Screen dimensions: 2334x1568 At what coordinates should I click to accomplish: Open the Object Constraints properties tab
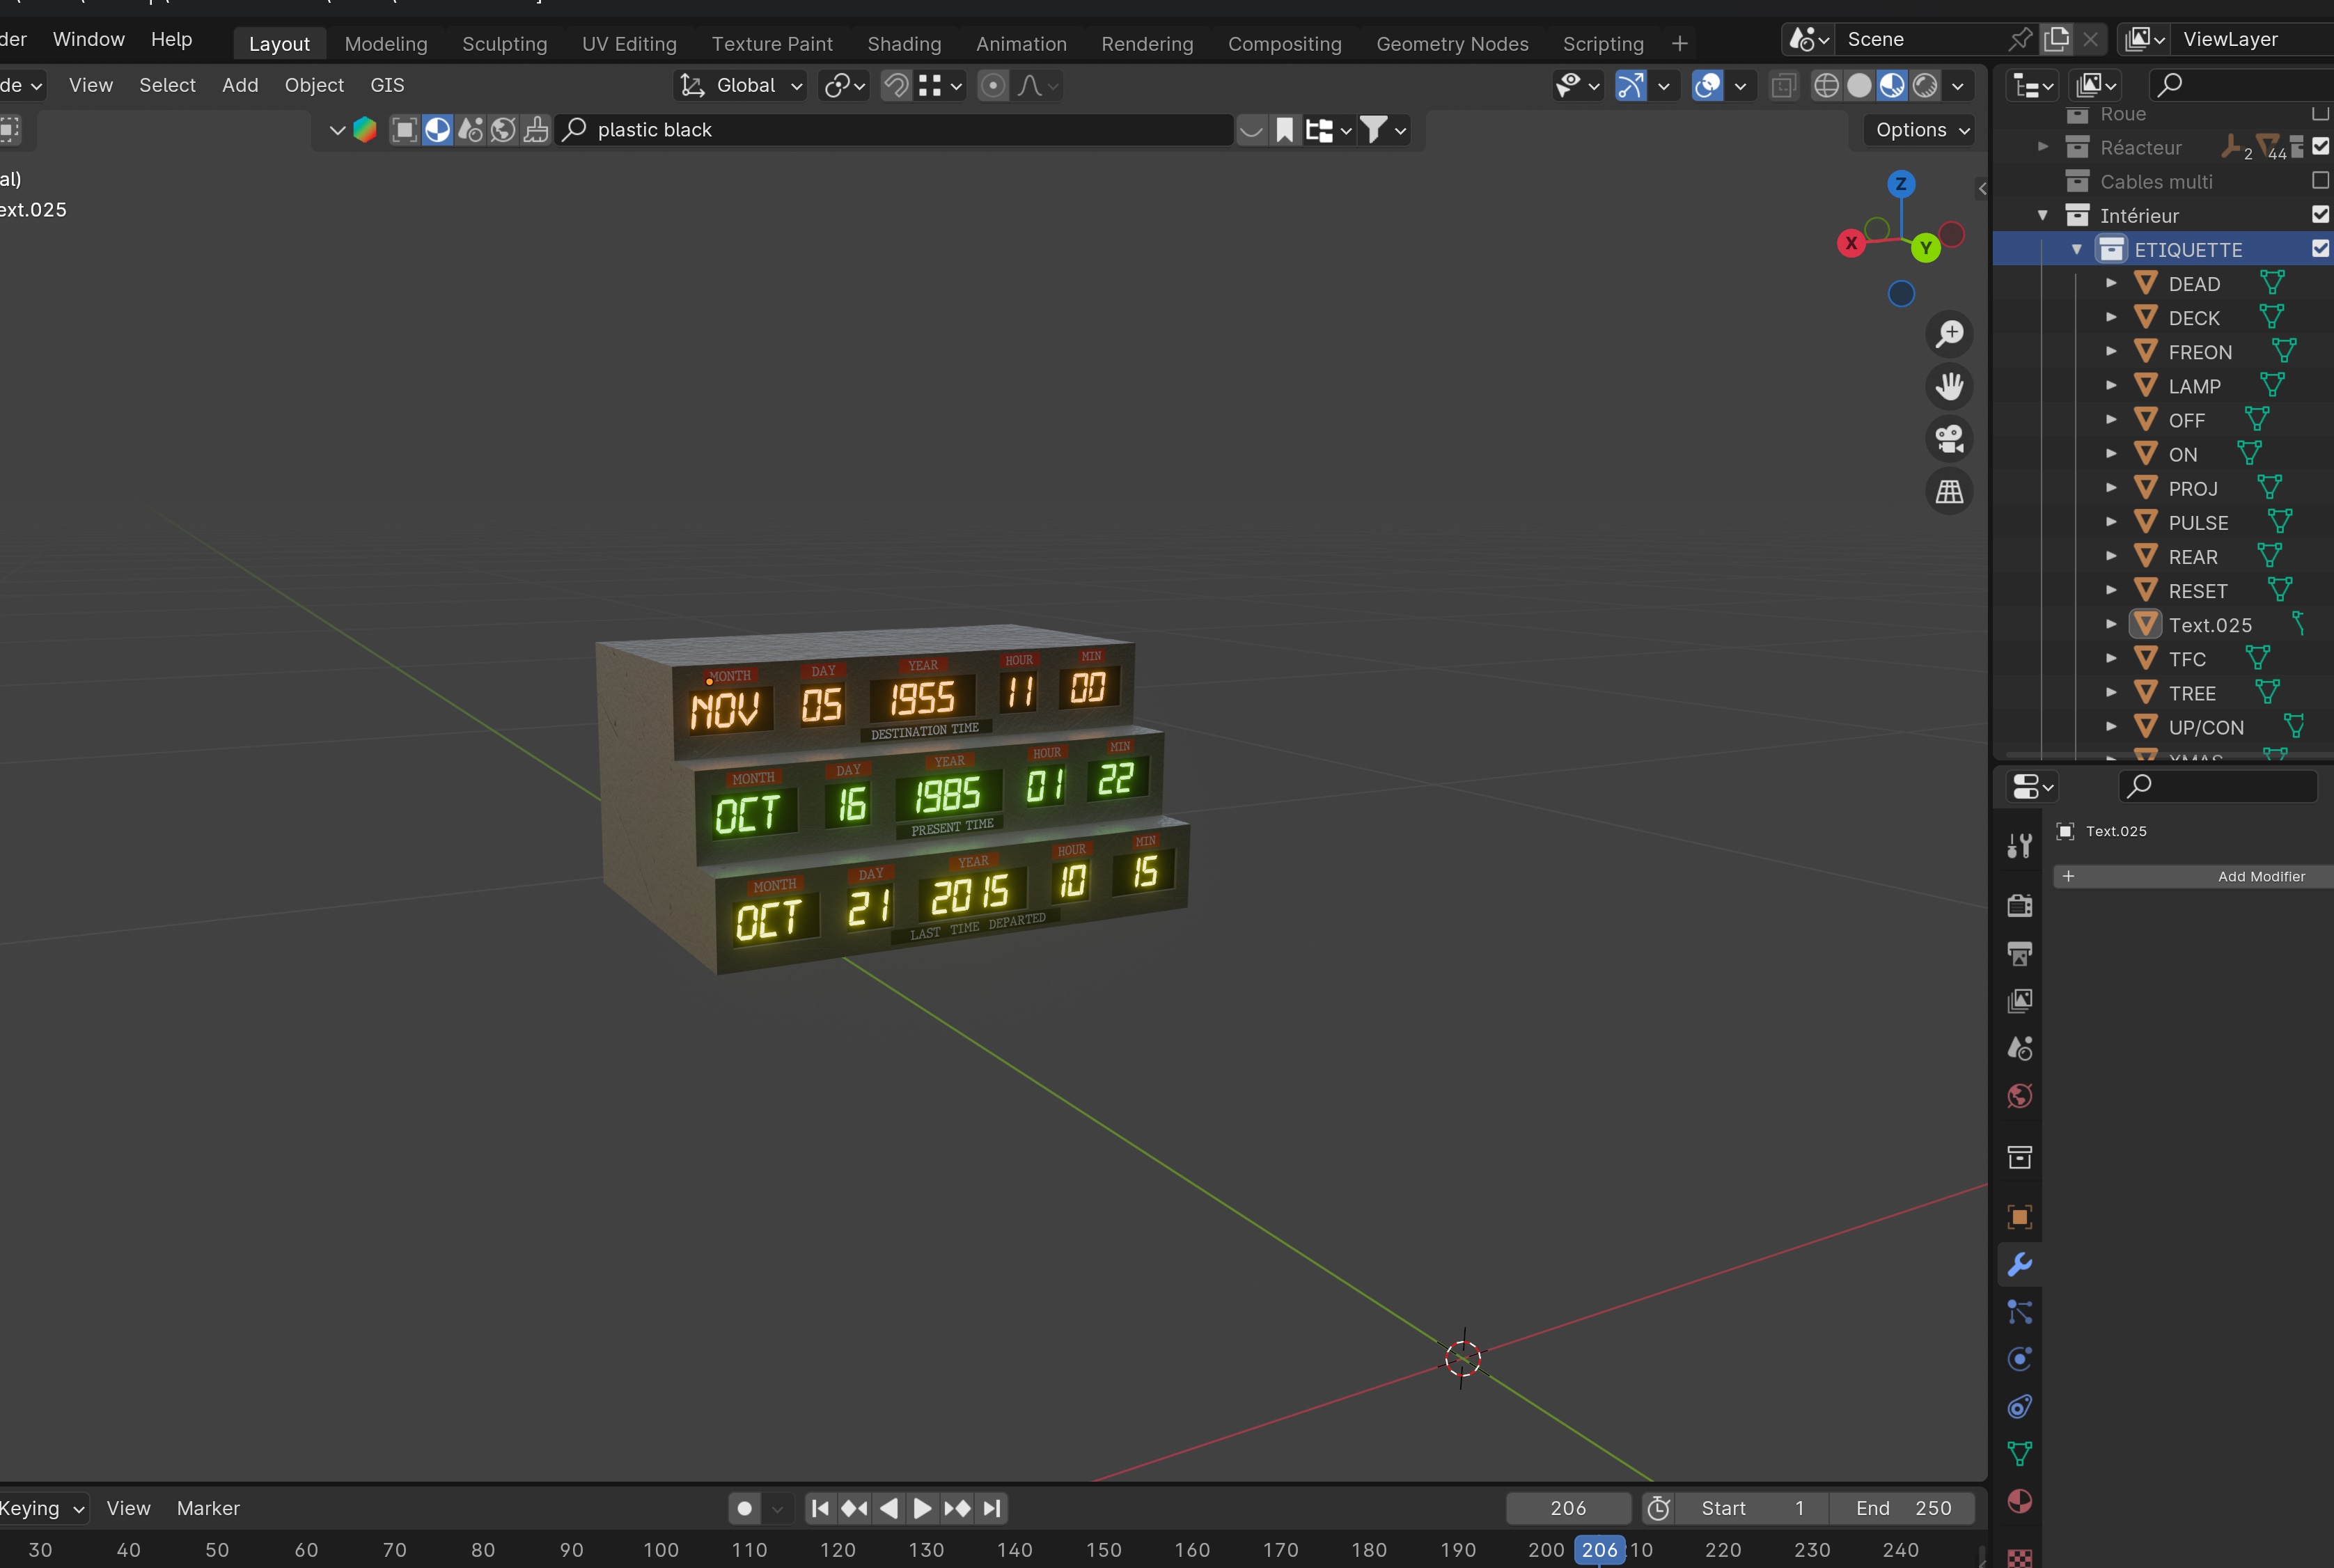pos(2019,1407)
